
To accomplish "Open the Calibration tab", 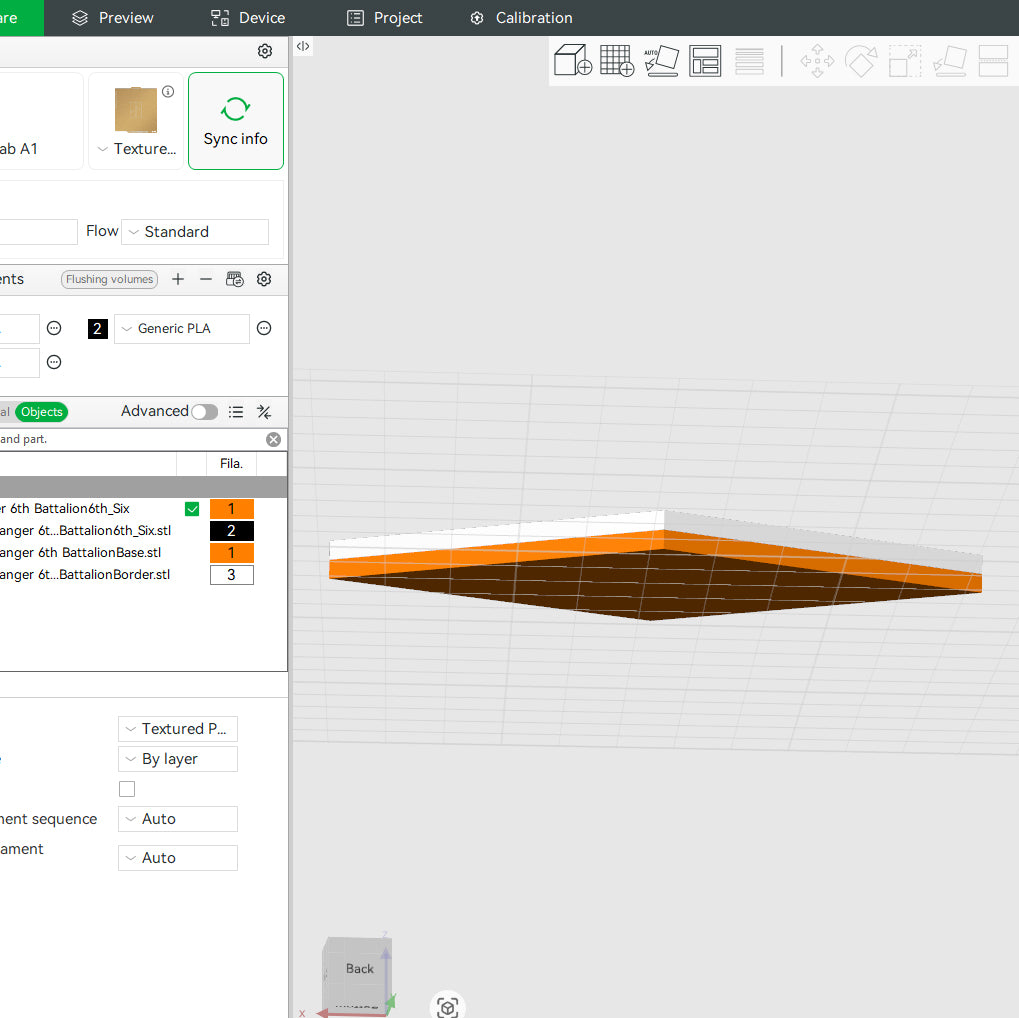I will [x=521, y=18].
